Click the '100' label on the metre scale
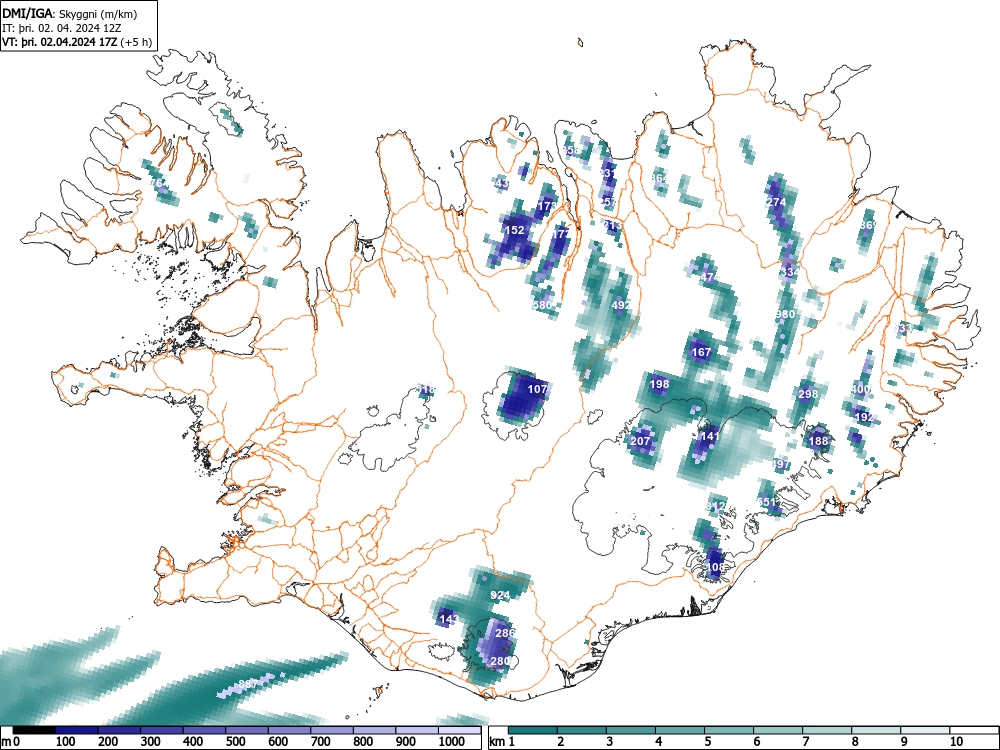This screenshot has height=750, width=1000. (66, 742)
